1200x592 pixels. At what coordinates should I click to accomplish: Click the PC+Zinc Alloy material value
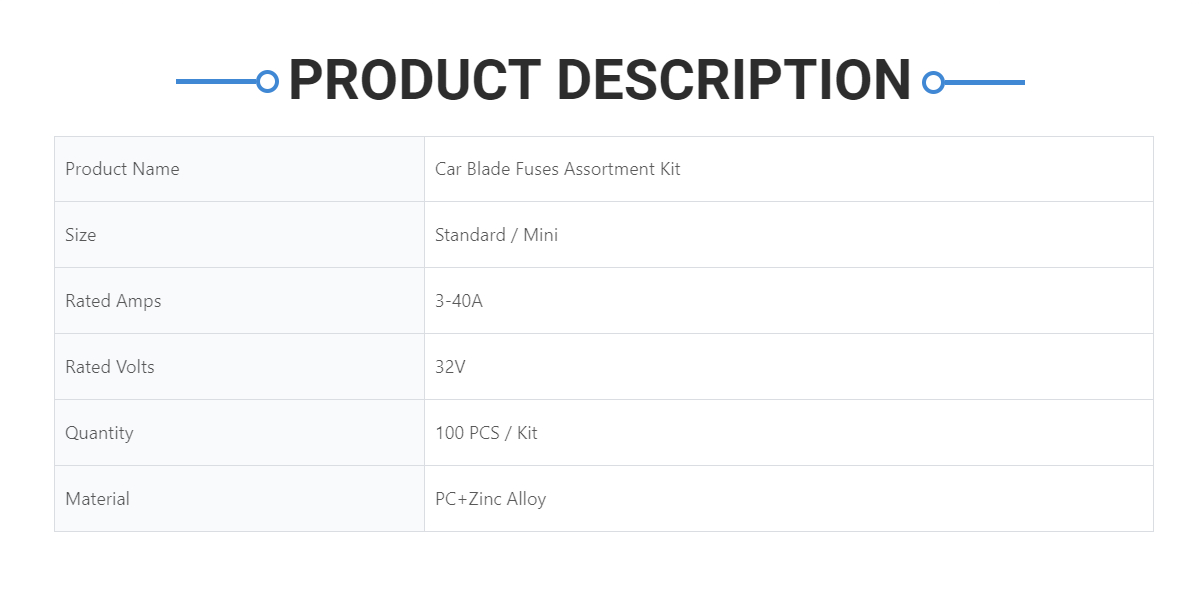point(490,499)
